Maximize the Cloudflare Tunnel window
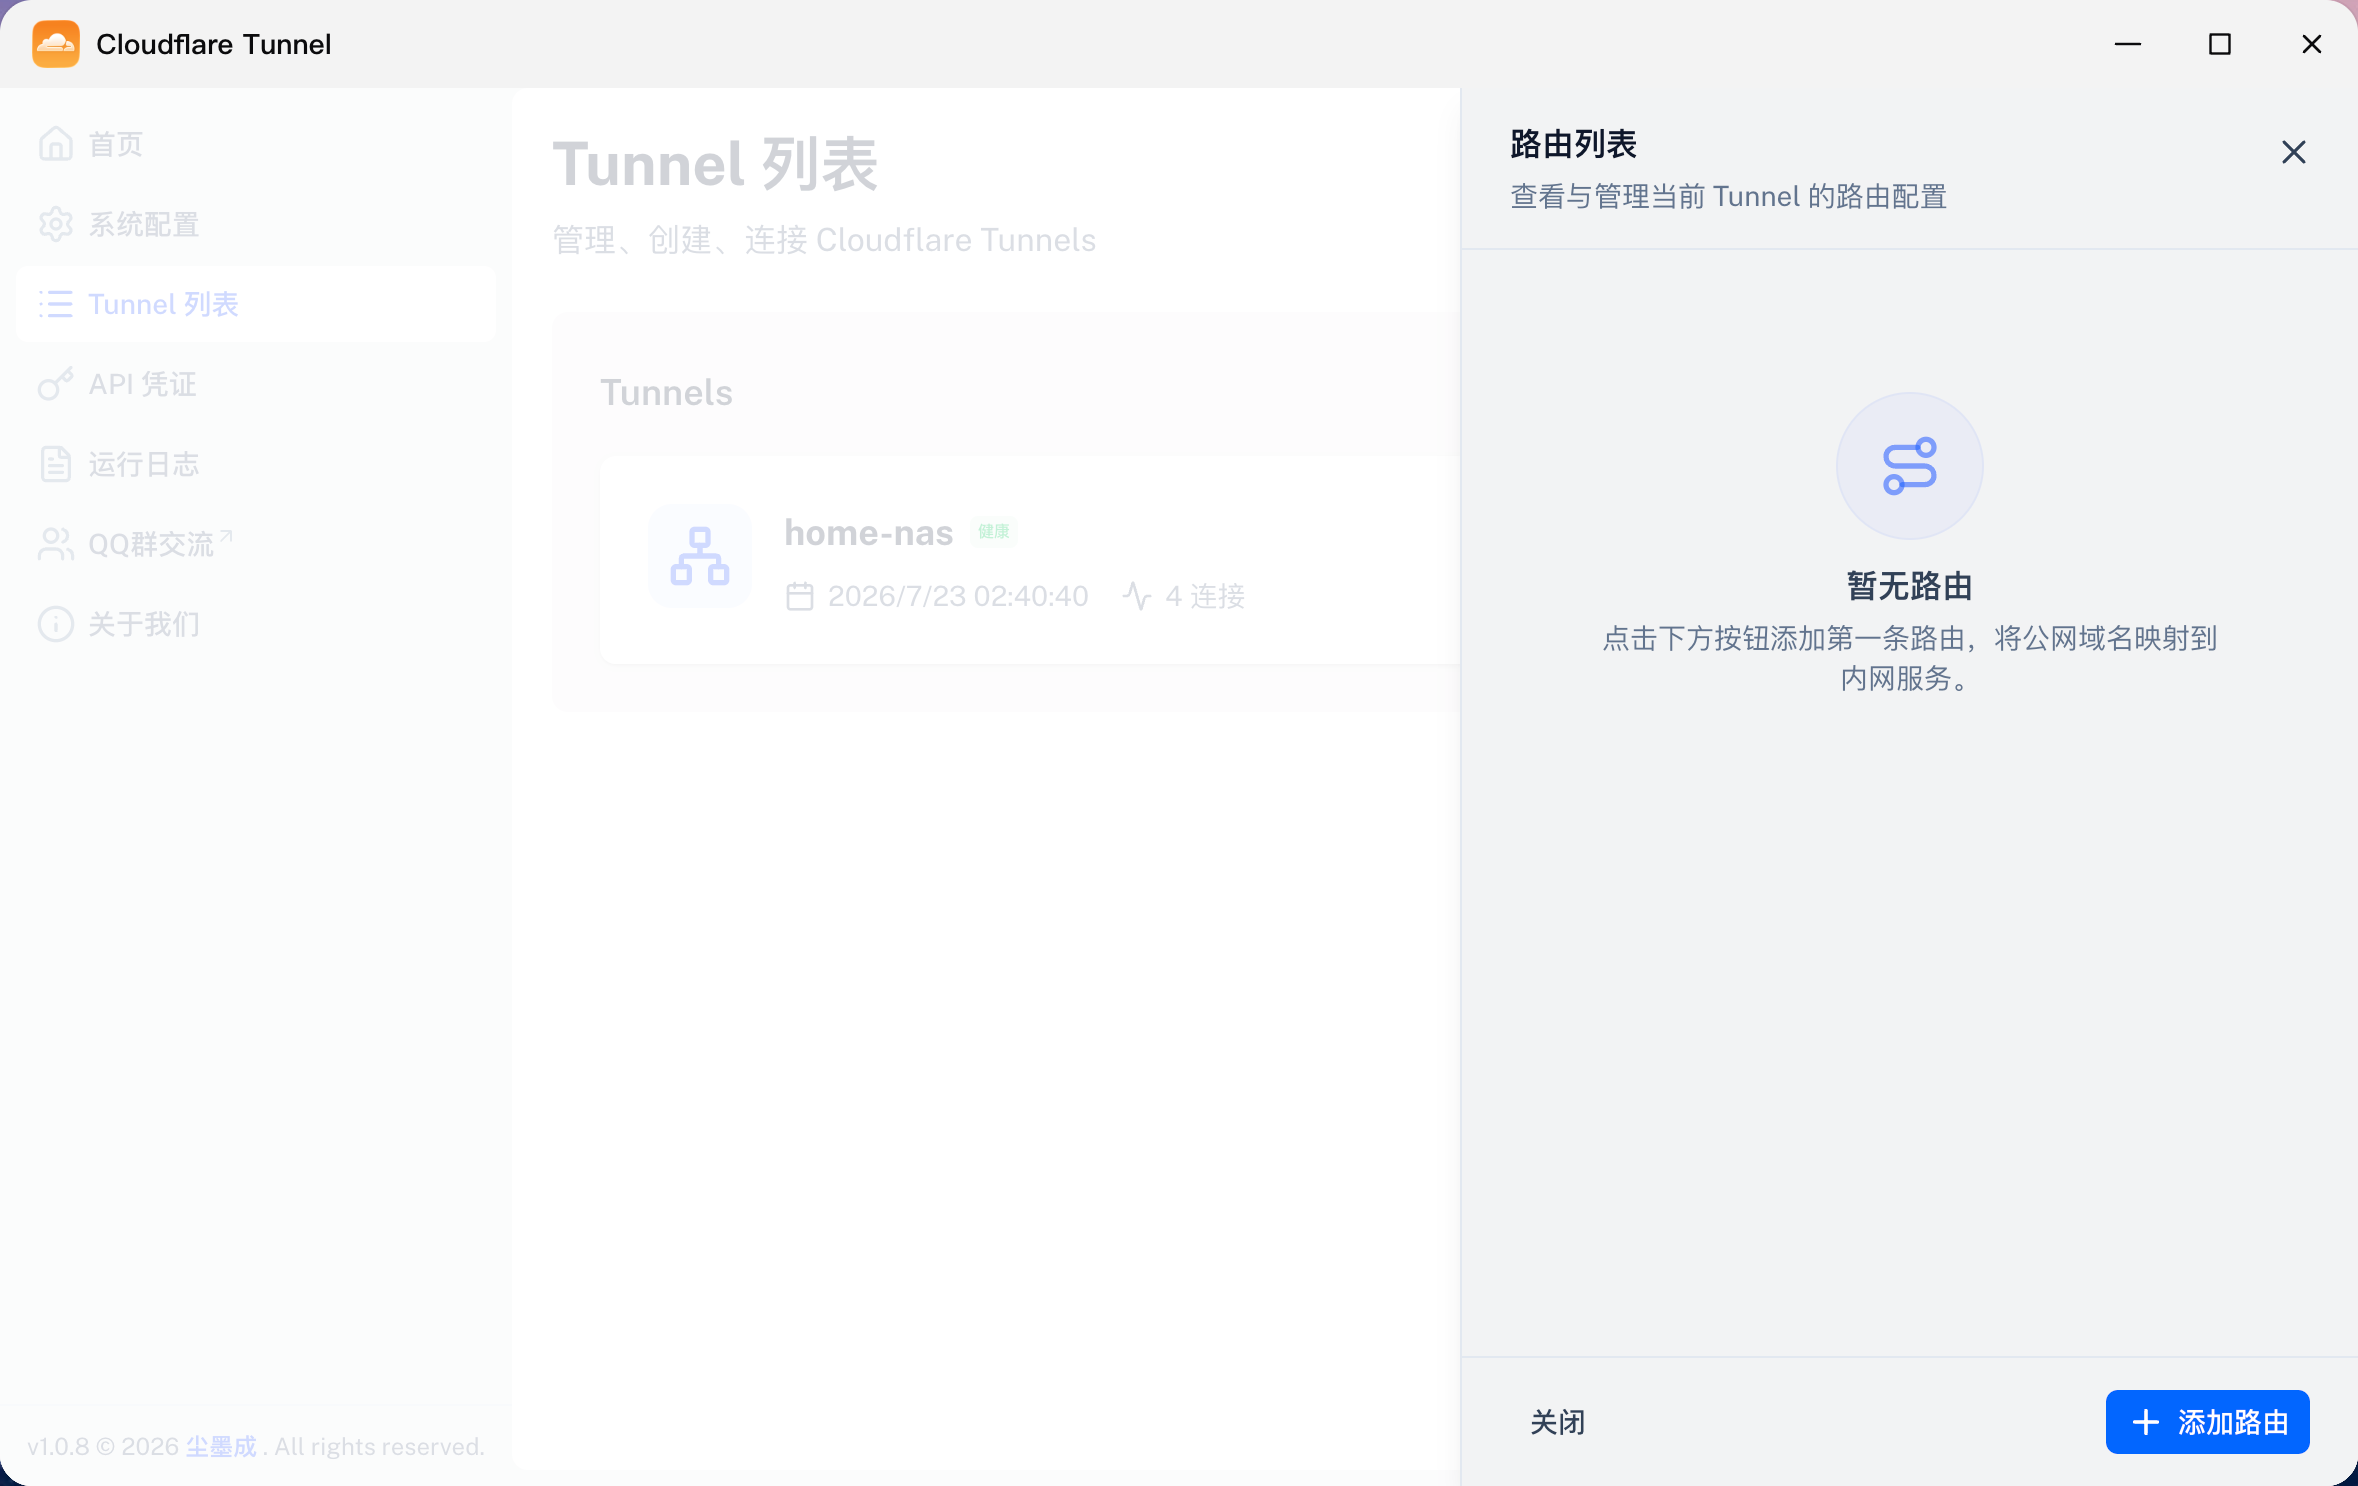 point(2219,44)
